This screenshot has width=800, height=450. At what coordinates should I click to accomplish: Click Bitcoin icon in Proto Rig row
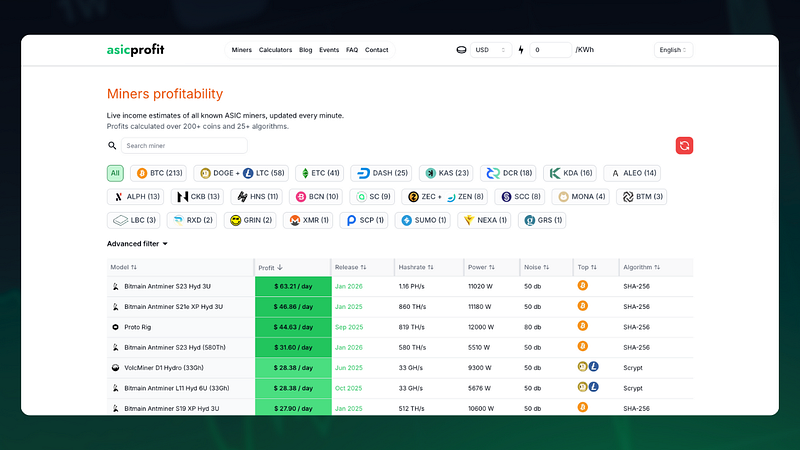(x=583, y=326)
